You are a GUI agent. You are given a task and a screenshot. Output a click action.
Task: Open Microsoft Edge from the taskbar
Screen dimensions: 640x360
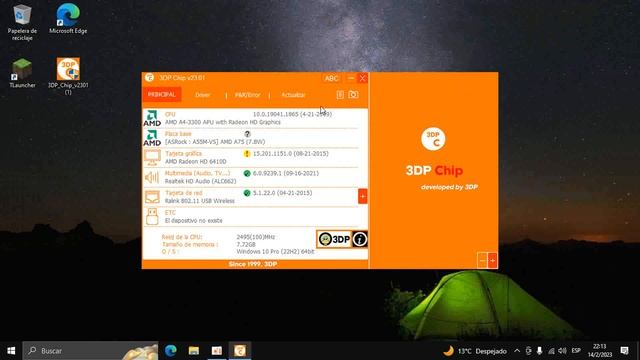point(171,351)
